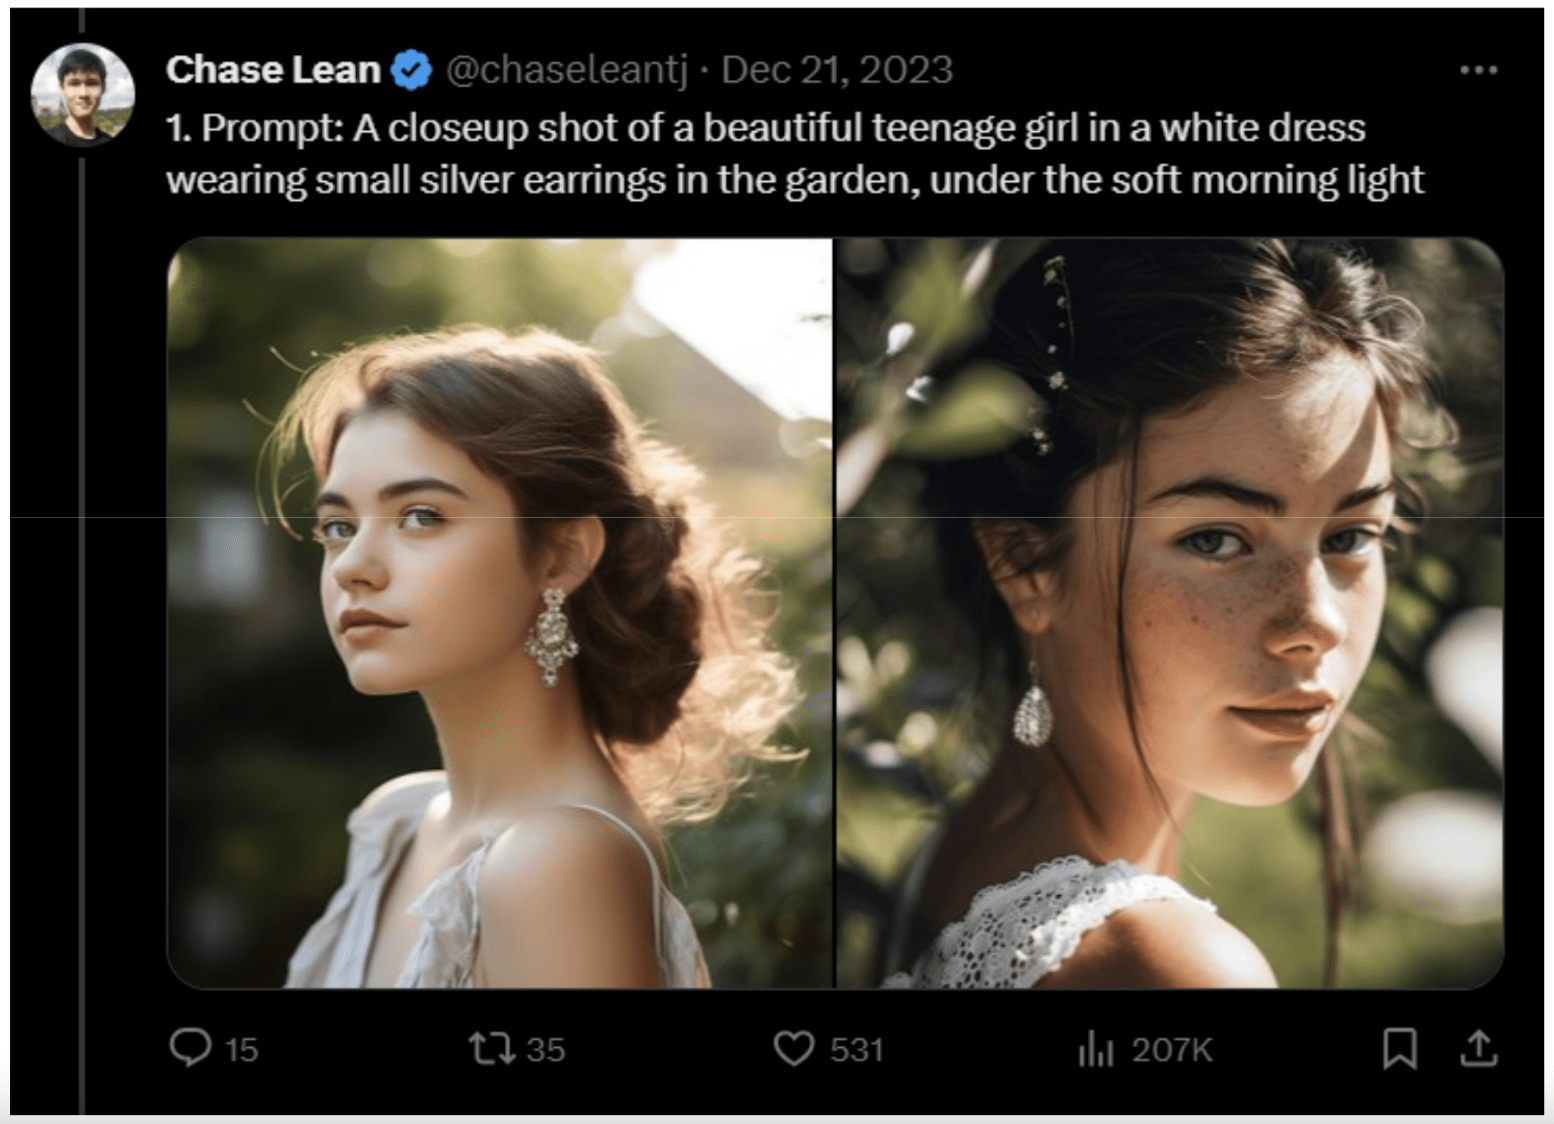The height and width of the screenshot is (1124, 1554).
Task: Click the share upload icon
Action: click(1479, 1048)
